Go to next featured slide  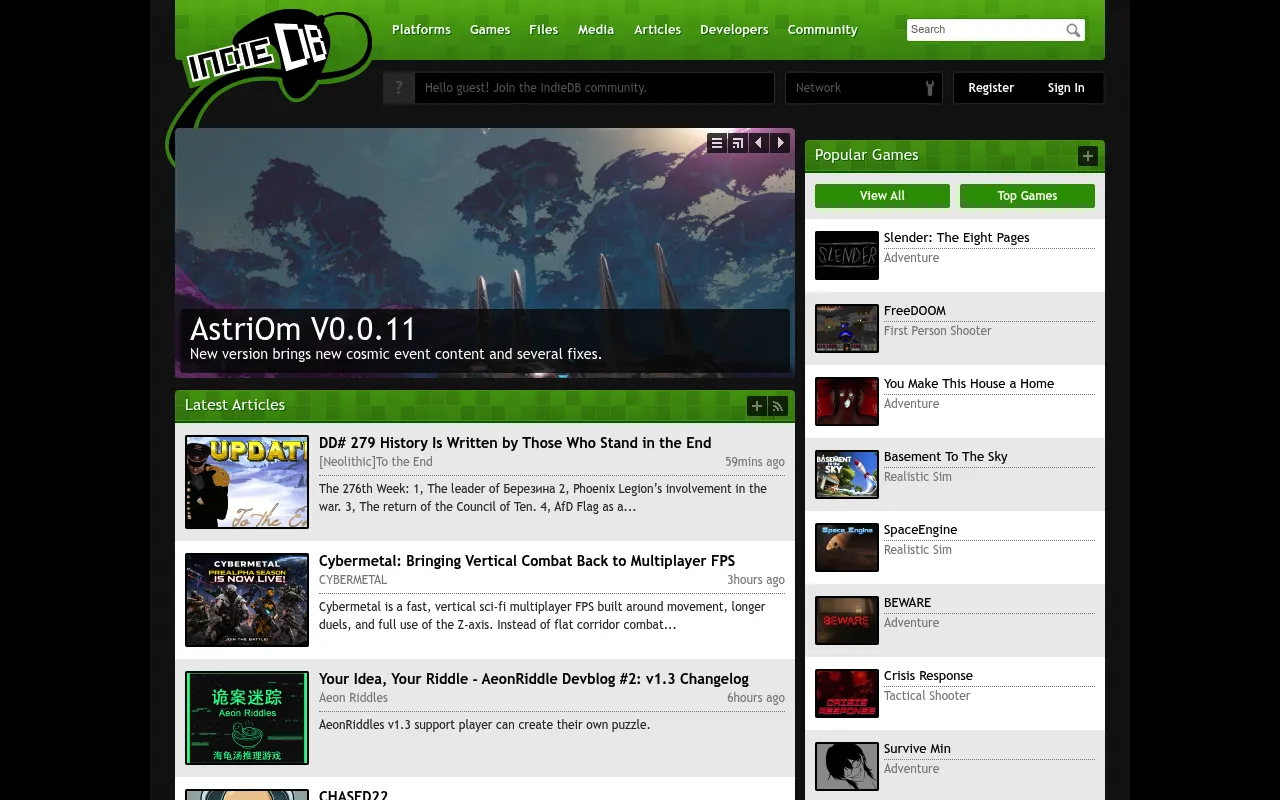click(x=781, y=143)
